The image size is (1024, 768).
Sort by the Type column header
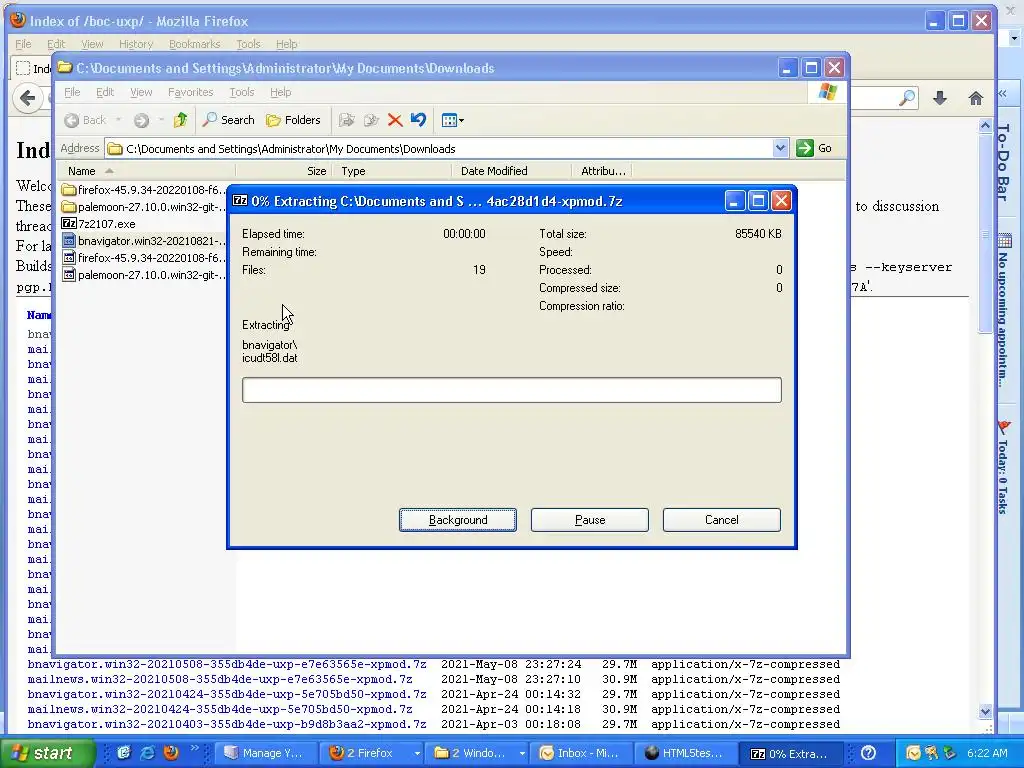(x=392, y=171)
